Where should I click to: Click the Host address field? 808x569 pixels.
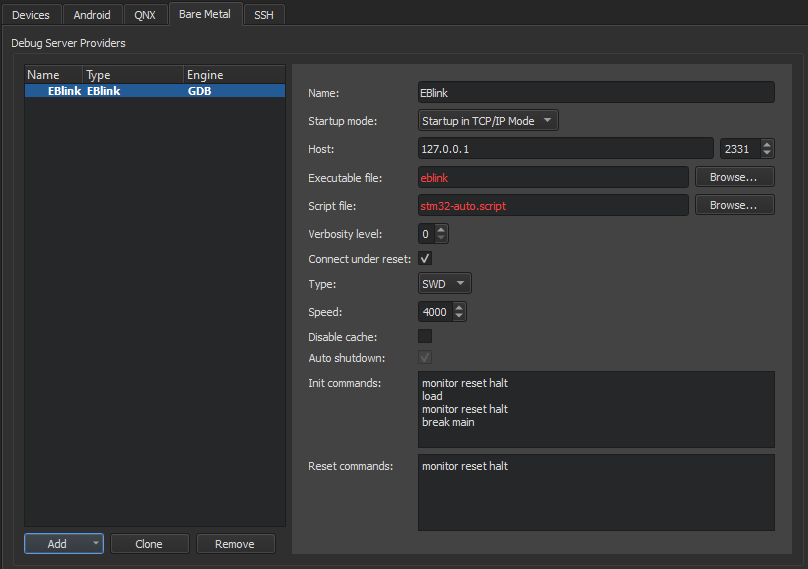pos(565,149)
